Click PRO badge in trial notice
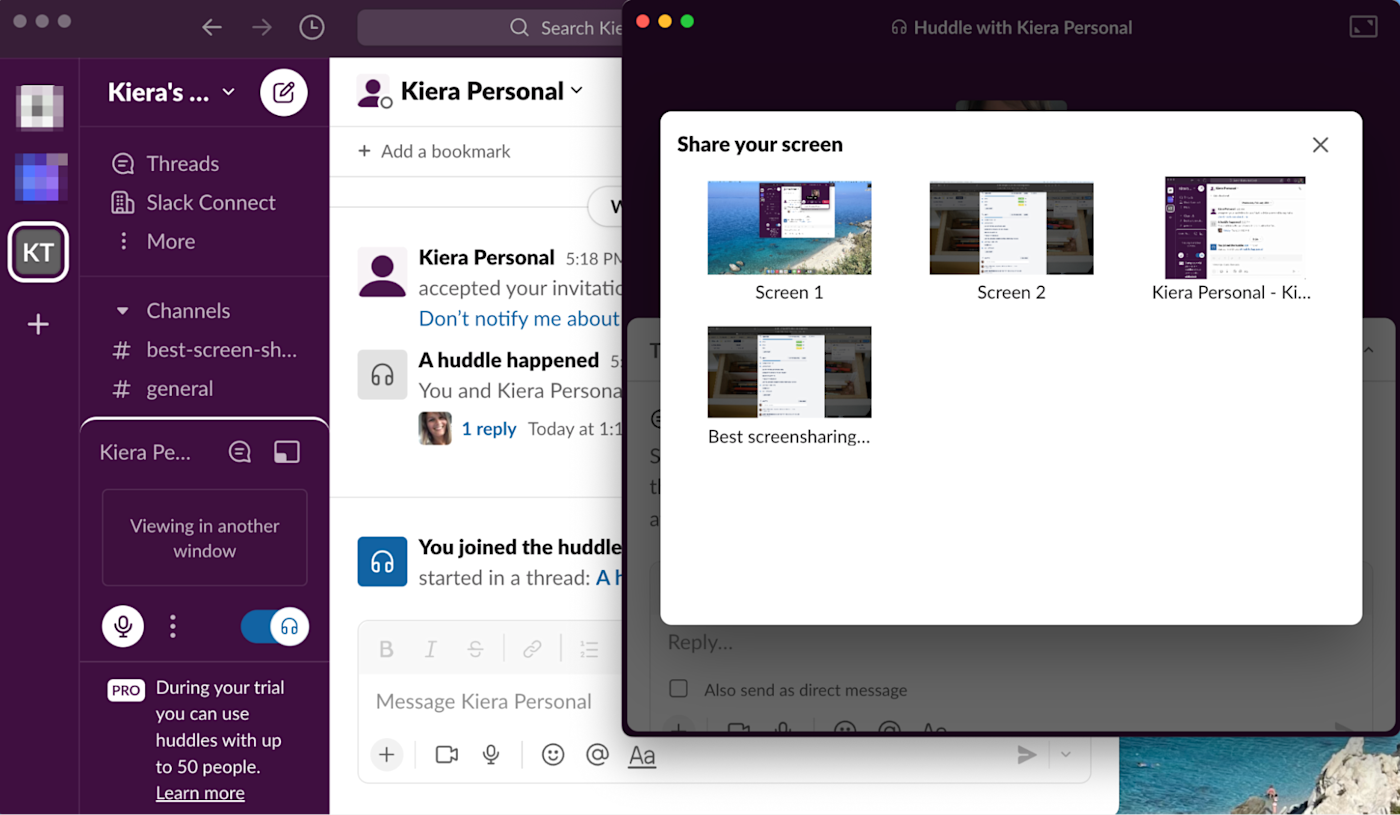Image resolution: width=1400 pixels, height=815 pixels. point(126,690)
